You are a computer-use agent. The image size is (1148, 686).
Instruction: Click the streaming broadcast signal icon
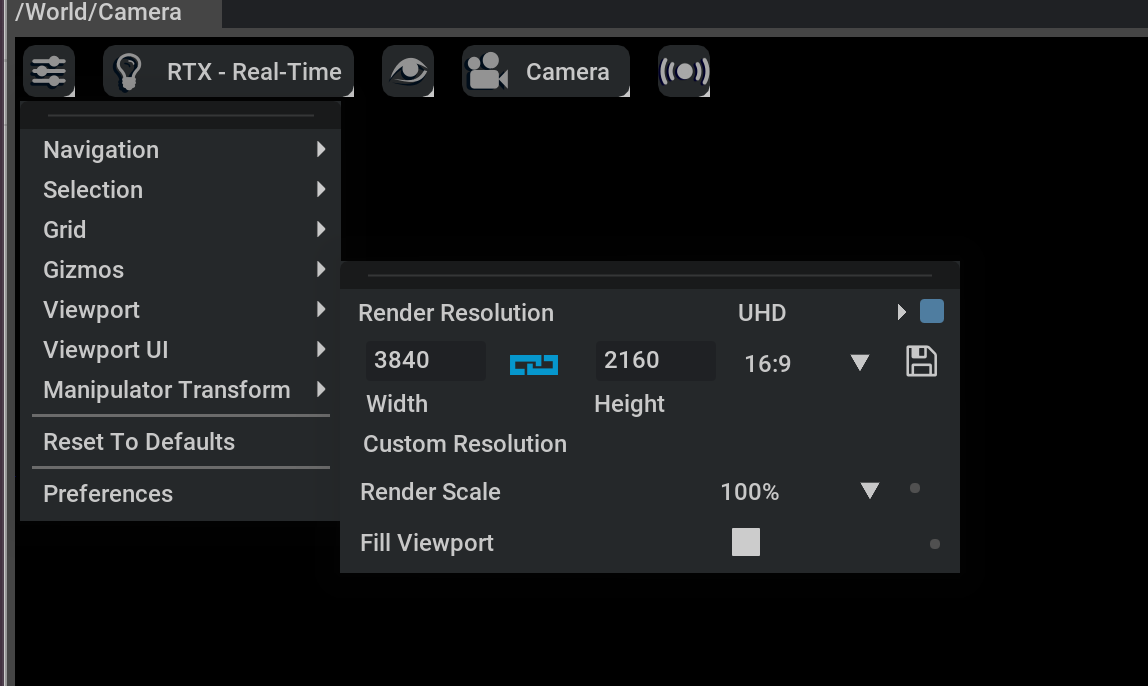pyautogui.click(x=684, y=71)
